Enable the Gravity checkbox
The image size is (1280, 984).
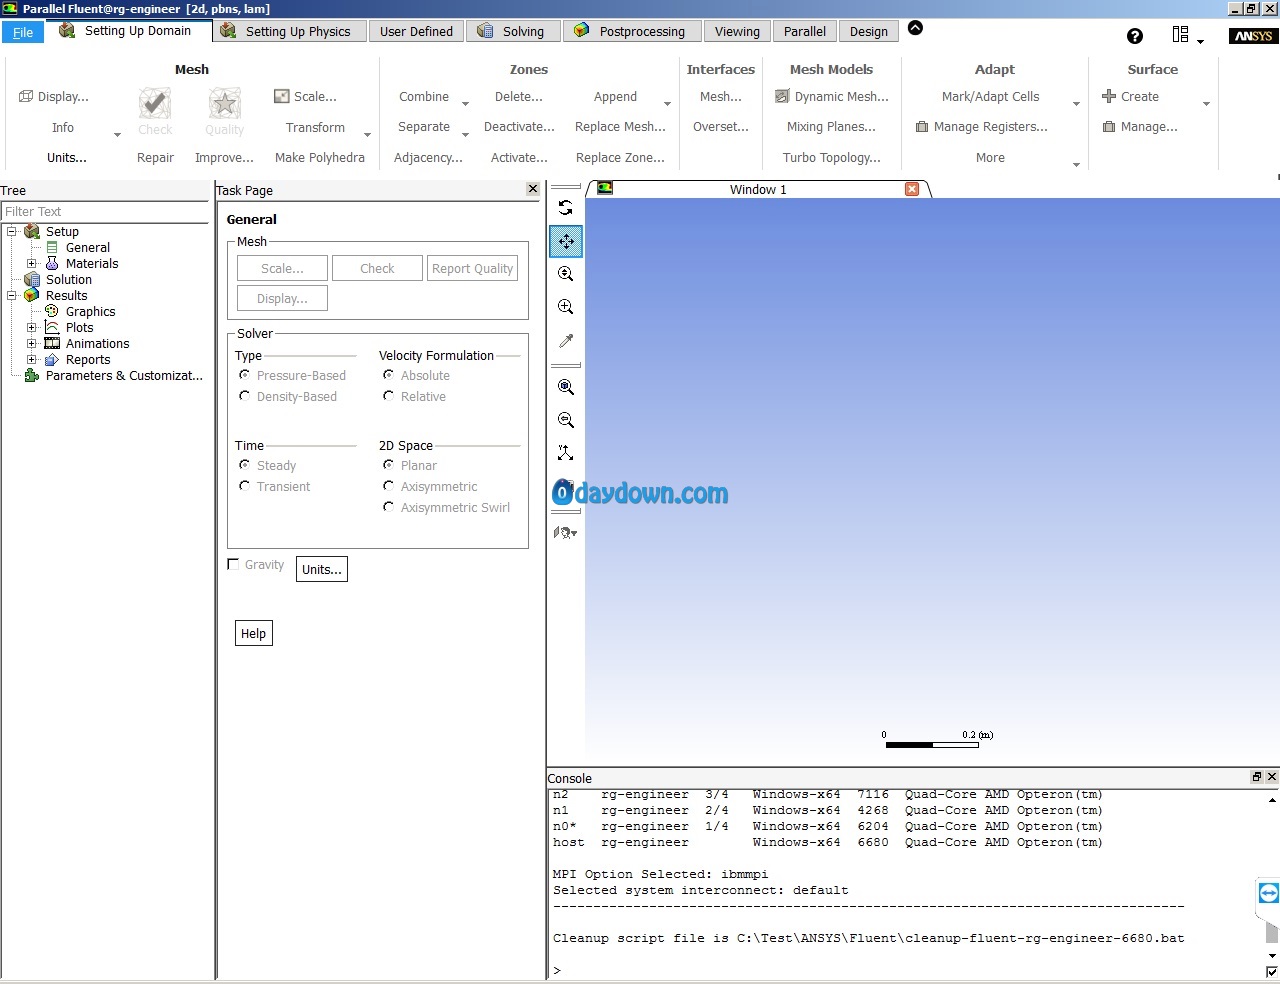[233, 565]
